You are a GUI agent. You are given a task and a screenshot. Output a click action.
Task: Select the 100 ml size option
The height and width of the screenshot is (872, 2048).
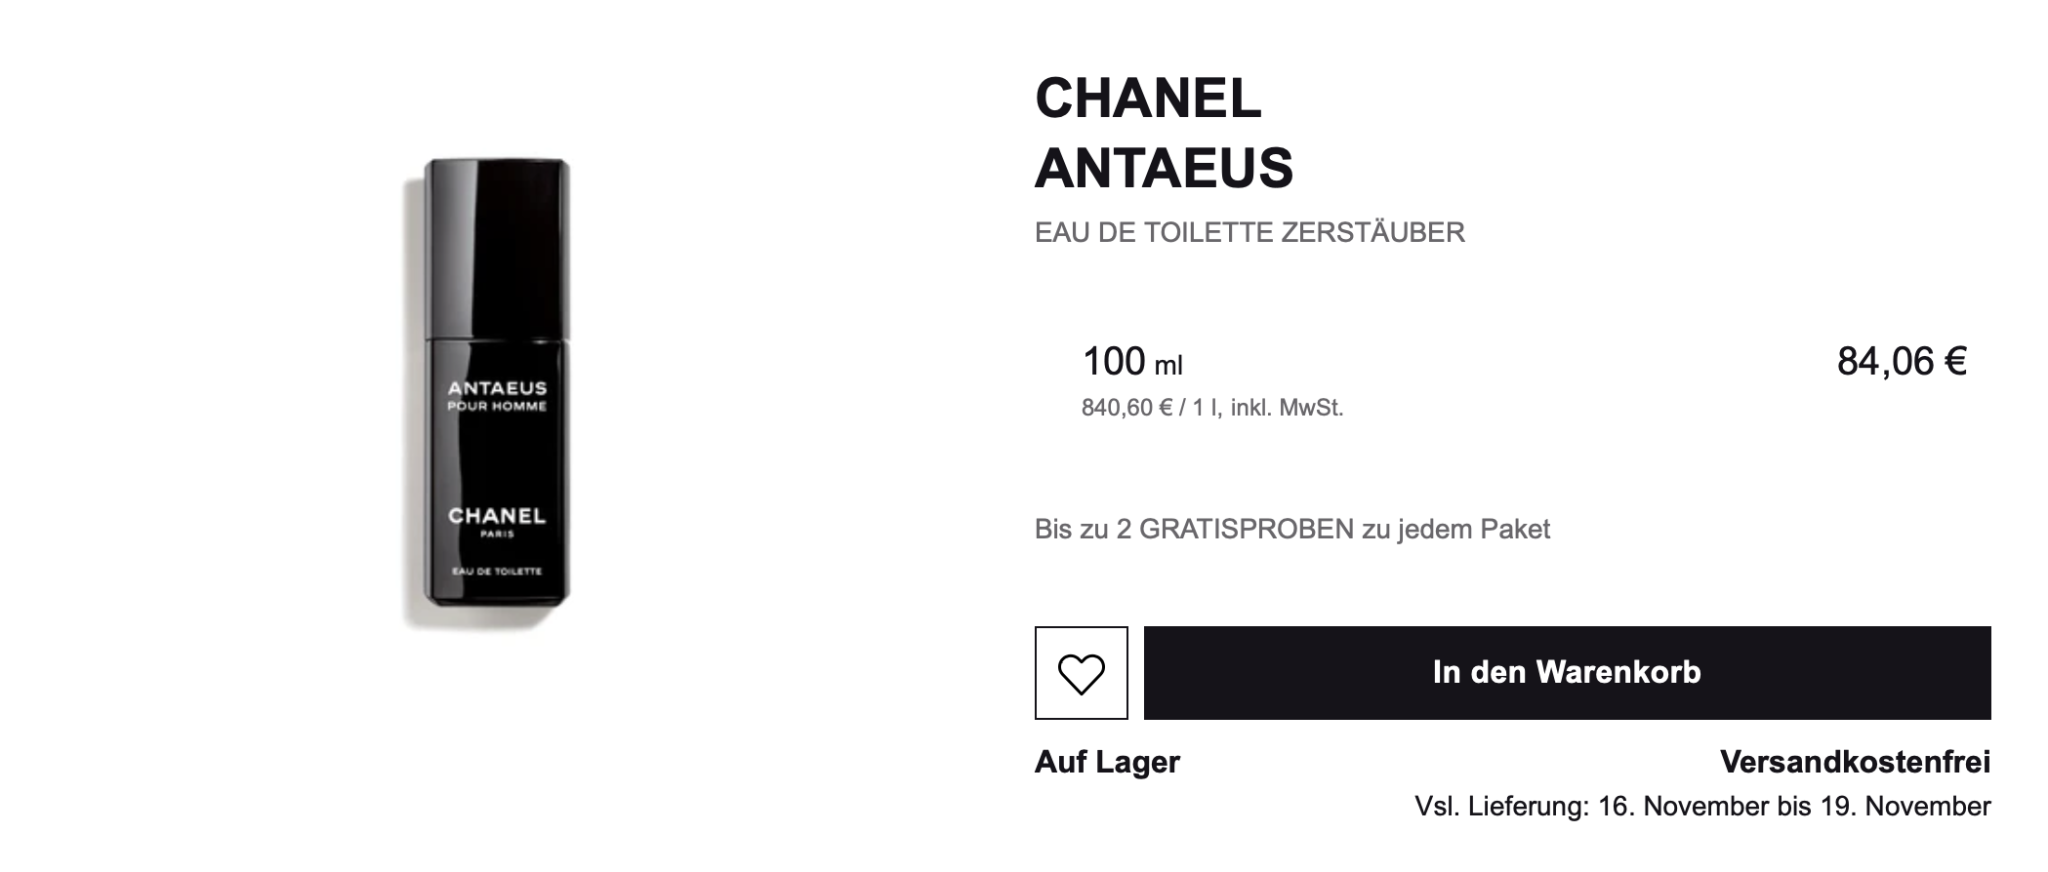point(1132,362)
